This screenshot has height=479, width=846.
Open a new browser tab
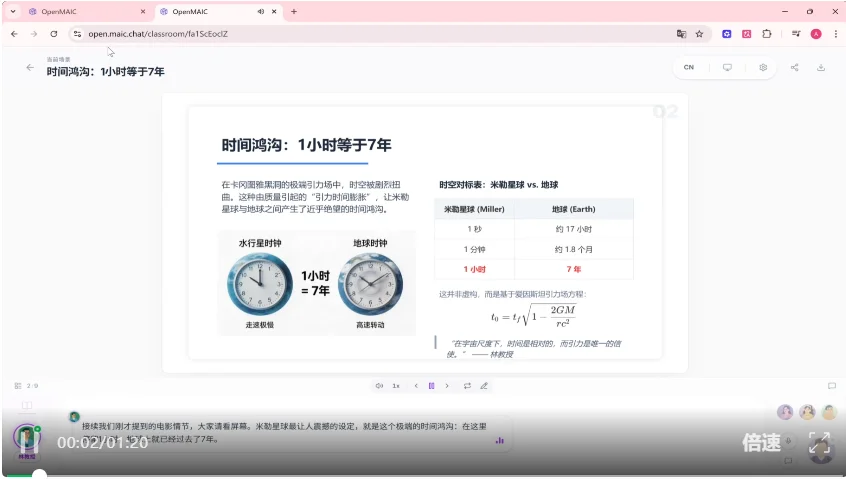tap(294, 11)
